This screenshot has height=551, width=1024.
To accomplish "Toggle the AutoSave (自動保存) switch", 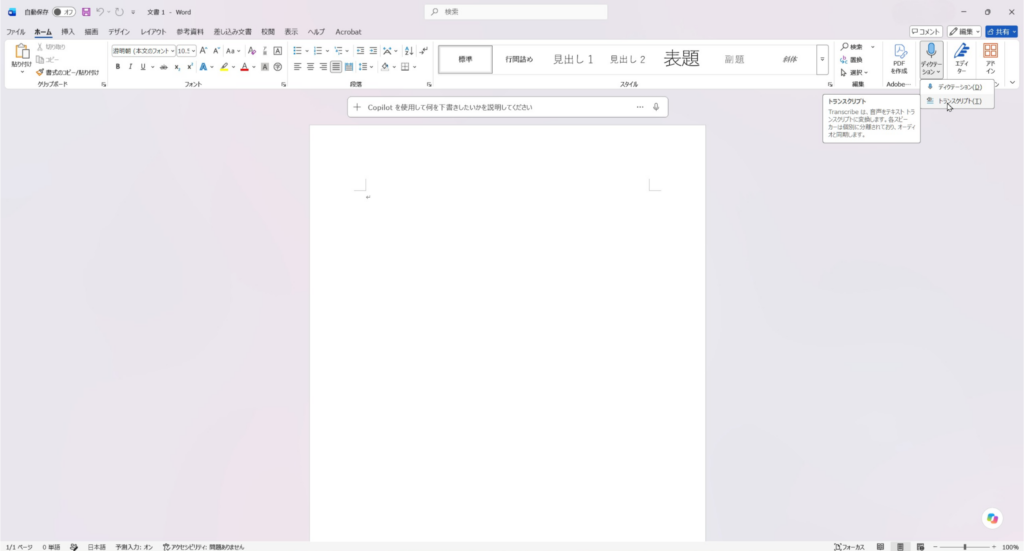I will [x=63, y=12].
